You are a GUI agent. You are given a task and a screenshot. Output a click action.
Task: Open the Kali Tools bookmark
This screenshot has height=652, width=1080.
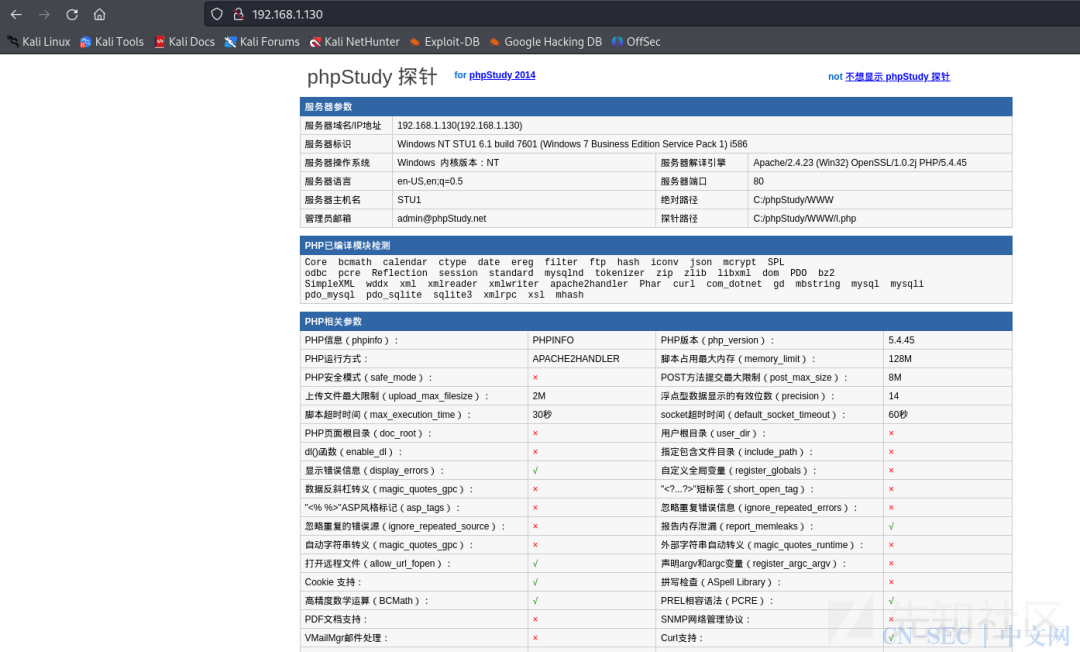click(x=112, y=42)
